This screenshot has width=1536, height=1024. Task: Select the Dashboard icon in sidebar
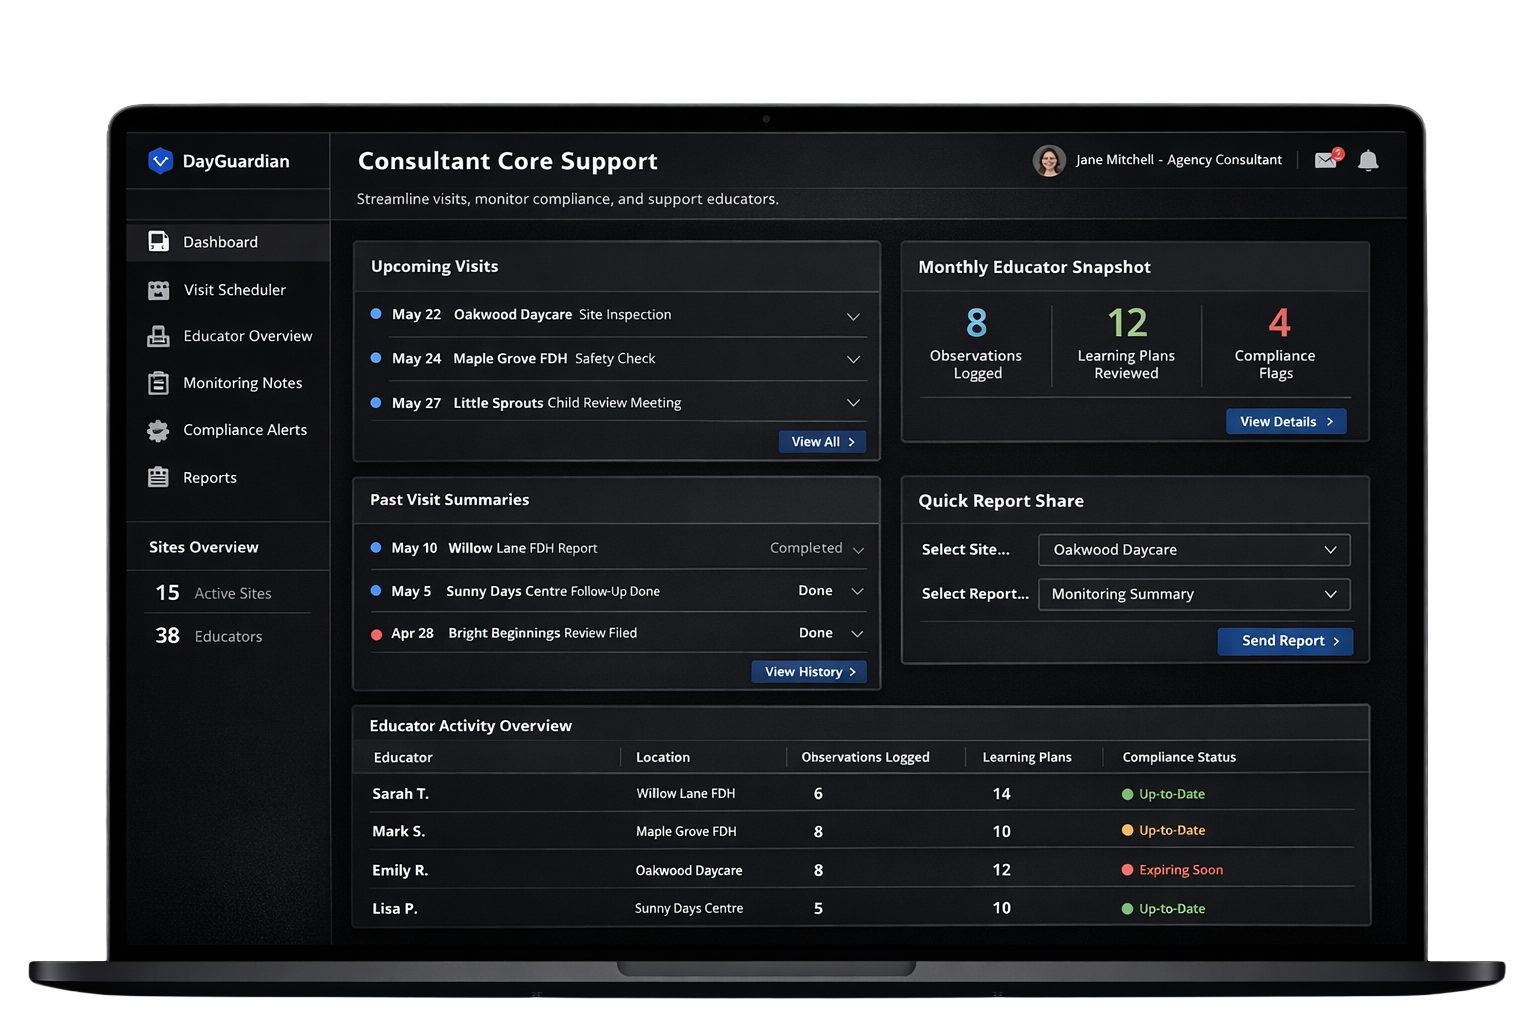pyautogui.click(x=160, y=241)
